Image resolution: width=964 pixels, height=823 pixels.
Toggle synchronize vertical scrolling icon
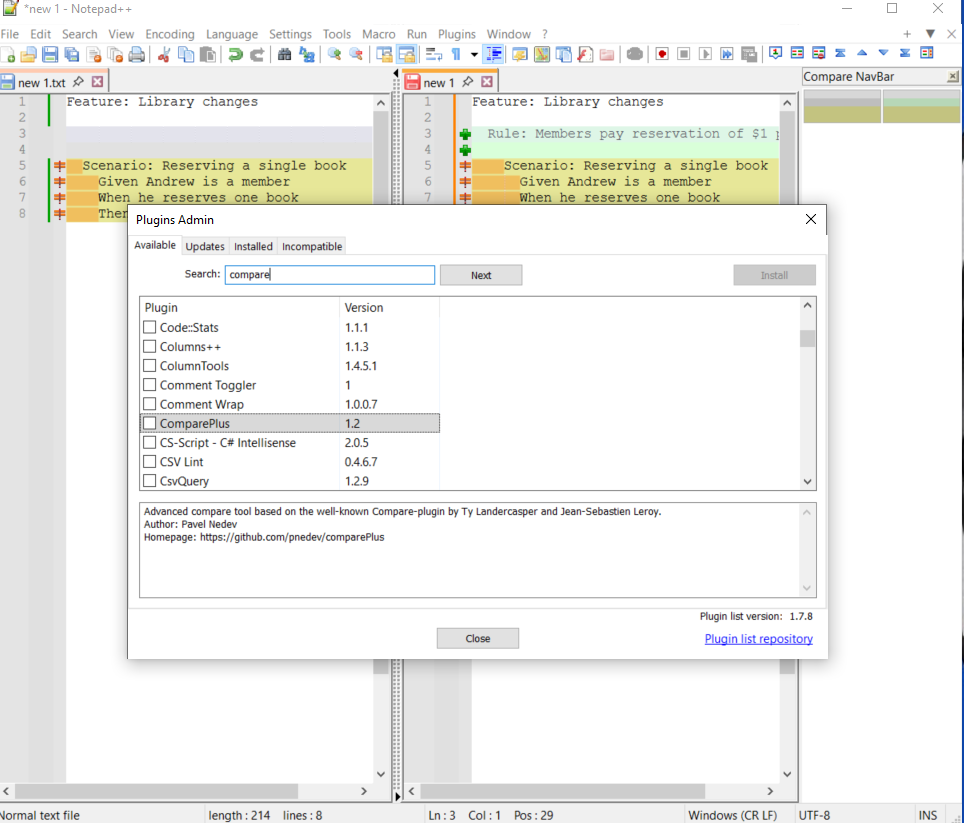pyautogui.click(x=384, y=54)
